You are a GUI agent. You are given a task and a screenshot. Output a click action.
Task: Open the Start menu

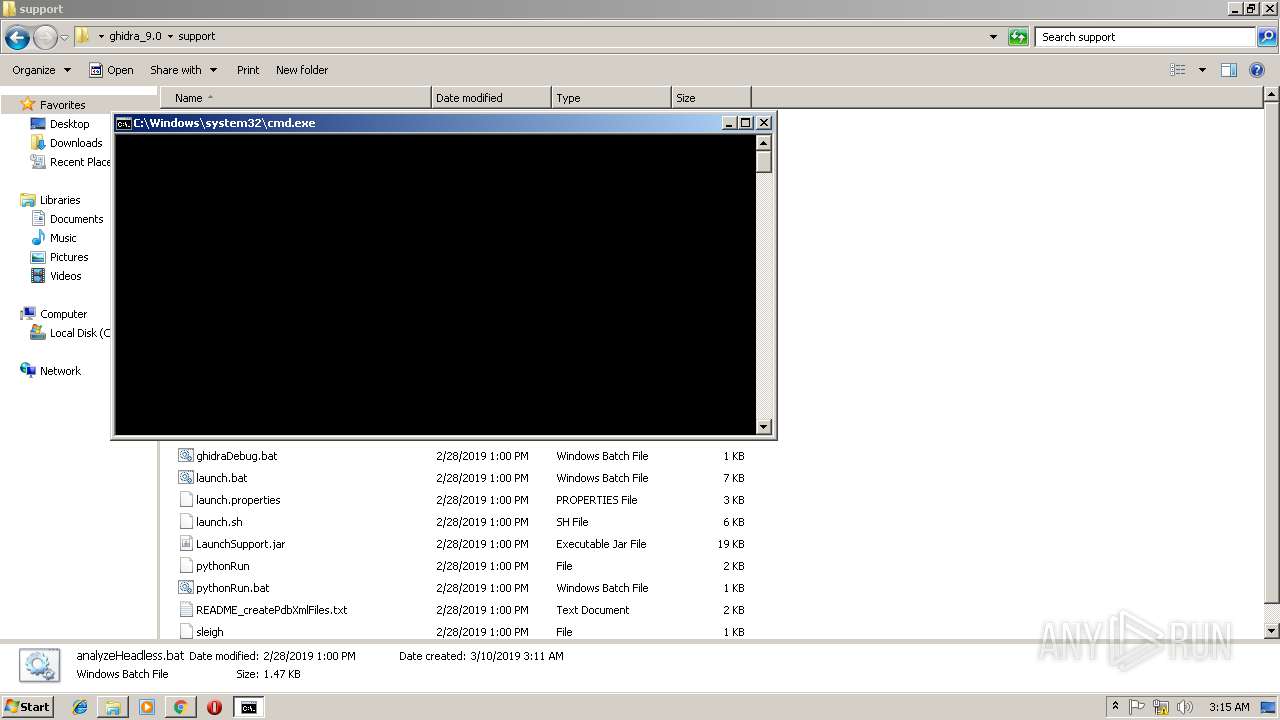pos(27,707)
